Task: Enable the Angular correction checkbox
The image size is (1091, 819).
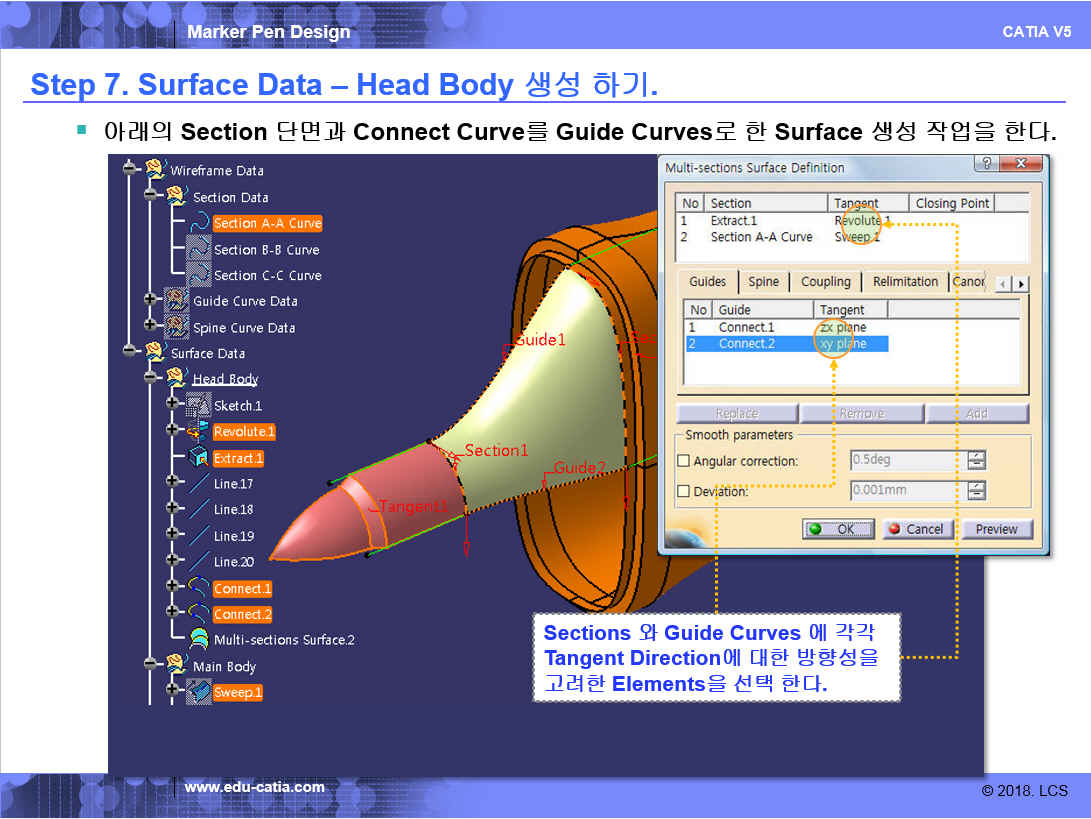Action: (684, 461)
